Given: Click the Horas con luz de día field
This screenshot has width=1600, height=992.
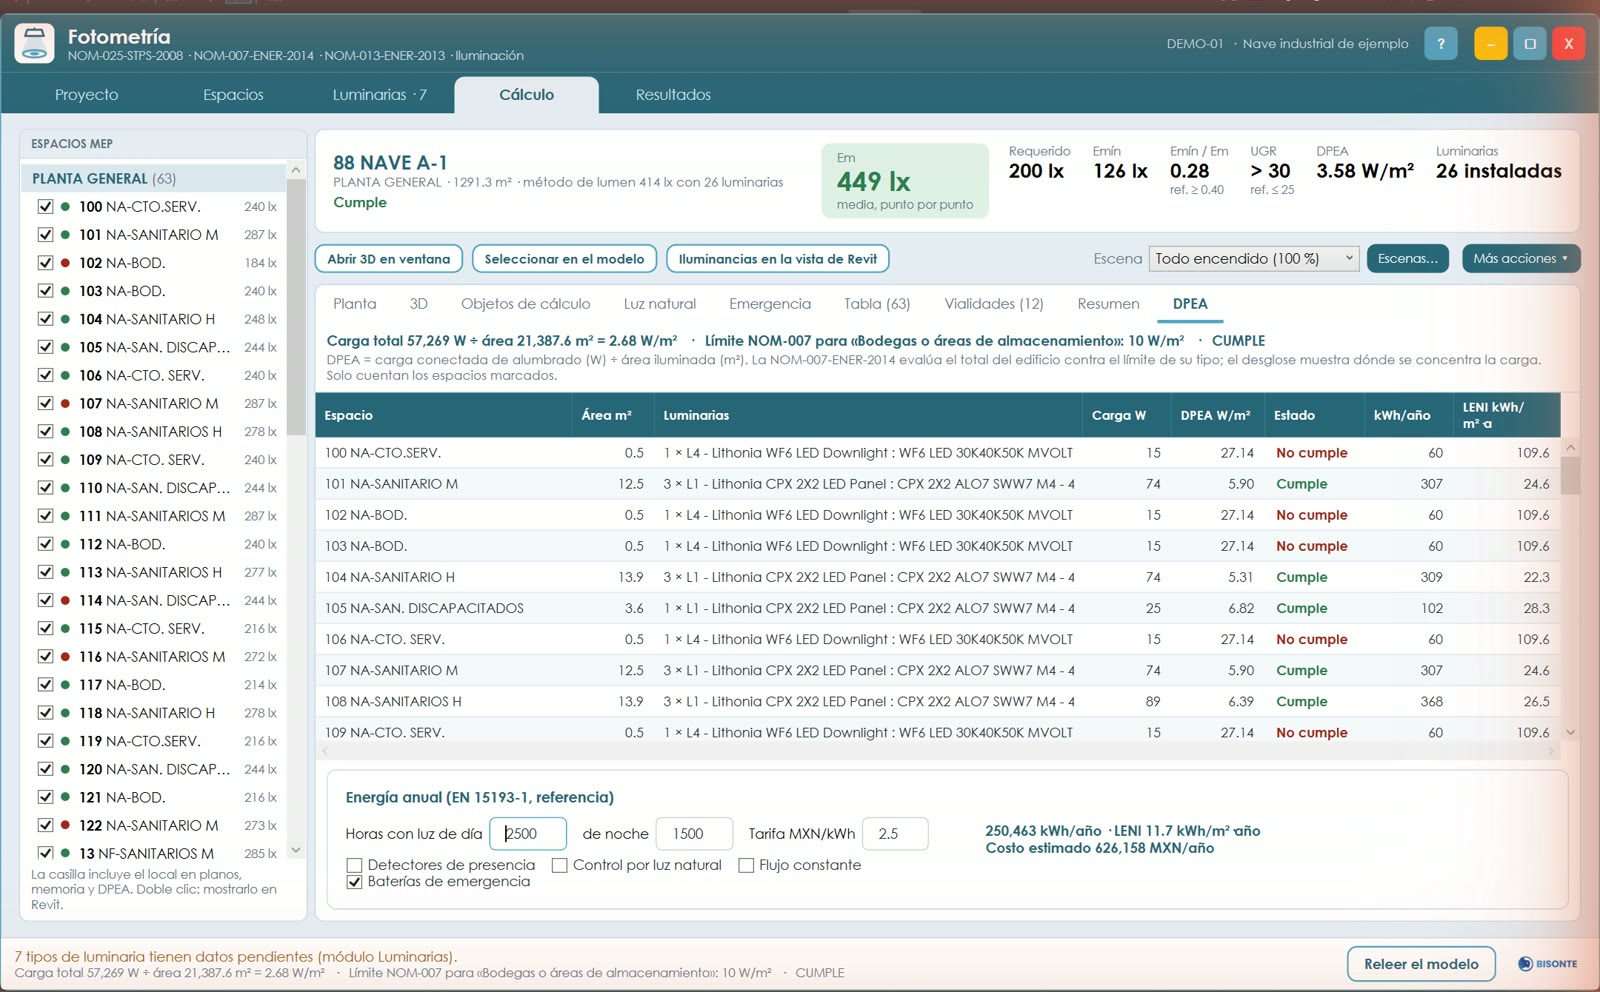Looking at the screenshot, I should (528, 834).
